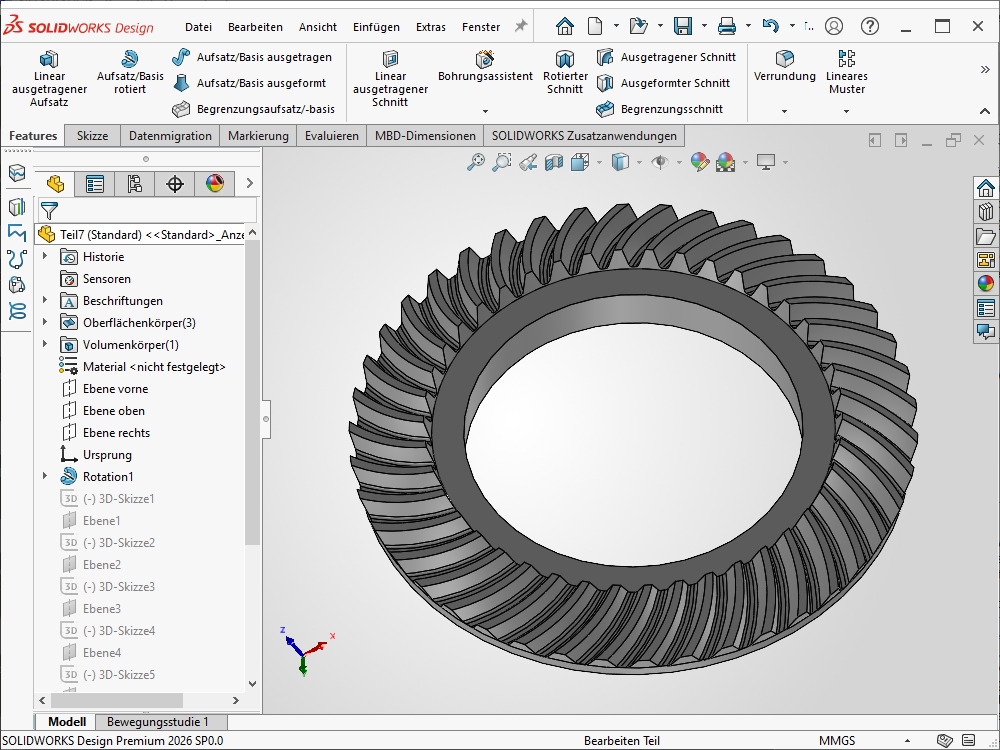The width and height of the screenshot is (1000, 750).
Task: Open the ConfigurationManager tab icon
Action: coord(135,183)
